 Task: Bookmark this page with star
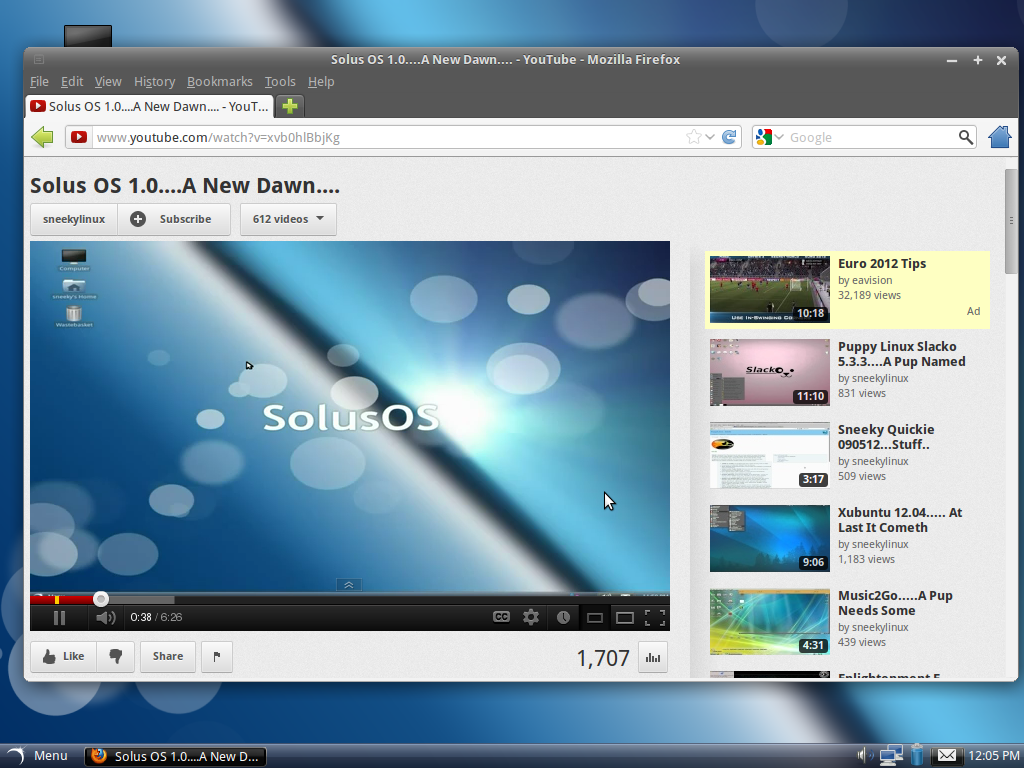693,137
